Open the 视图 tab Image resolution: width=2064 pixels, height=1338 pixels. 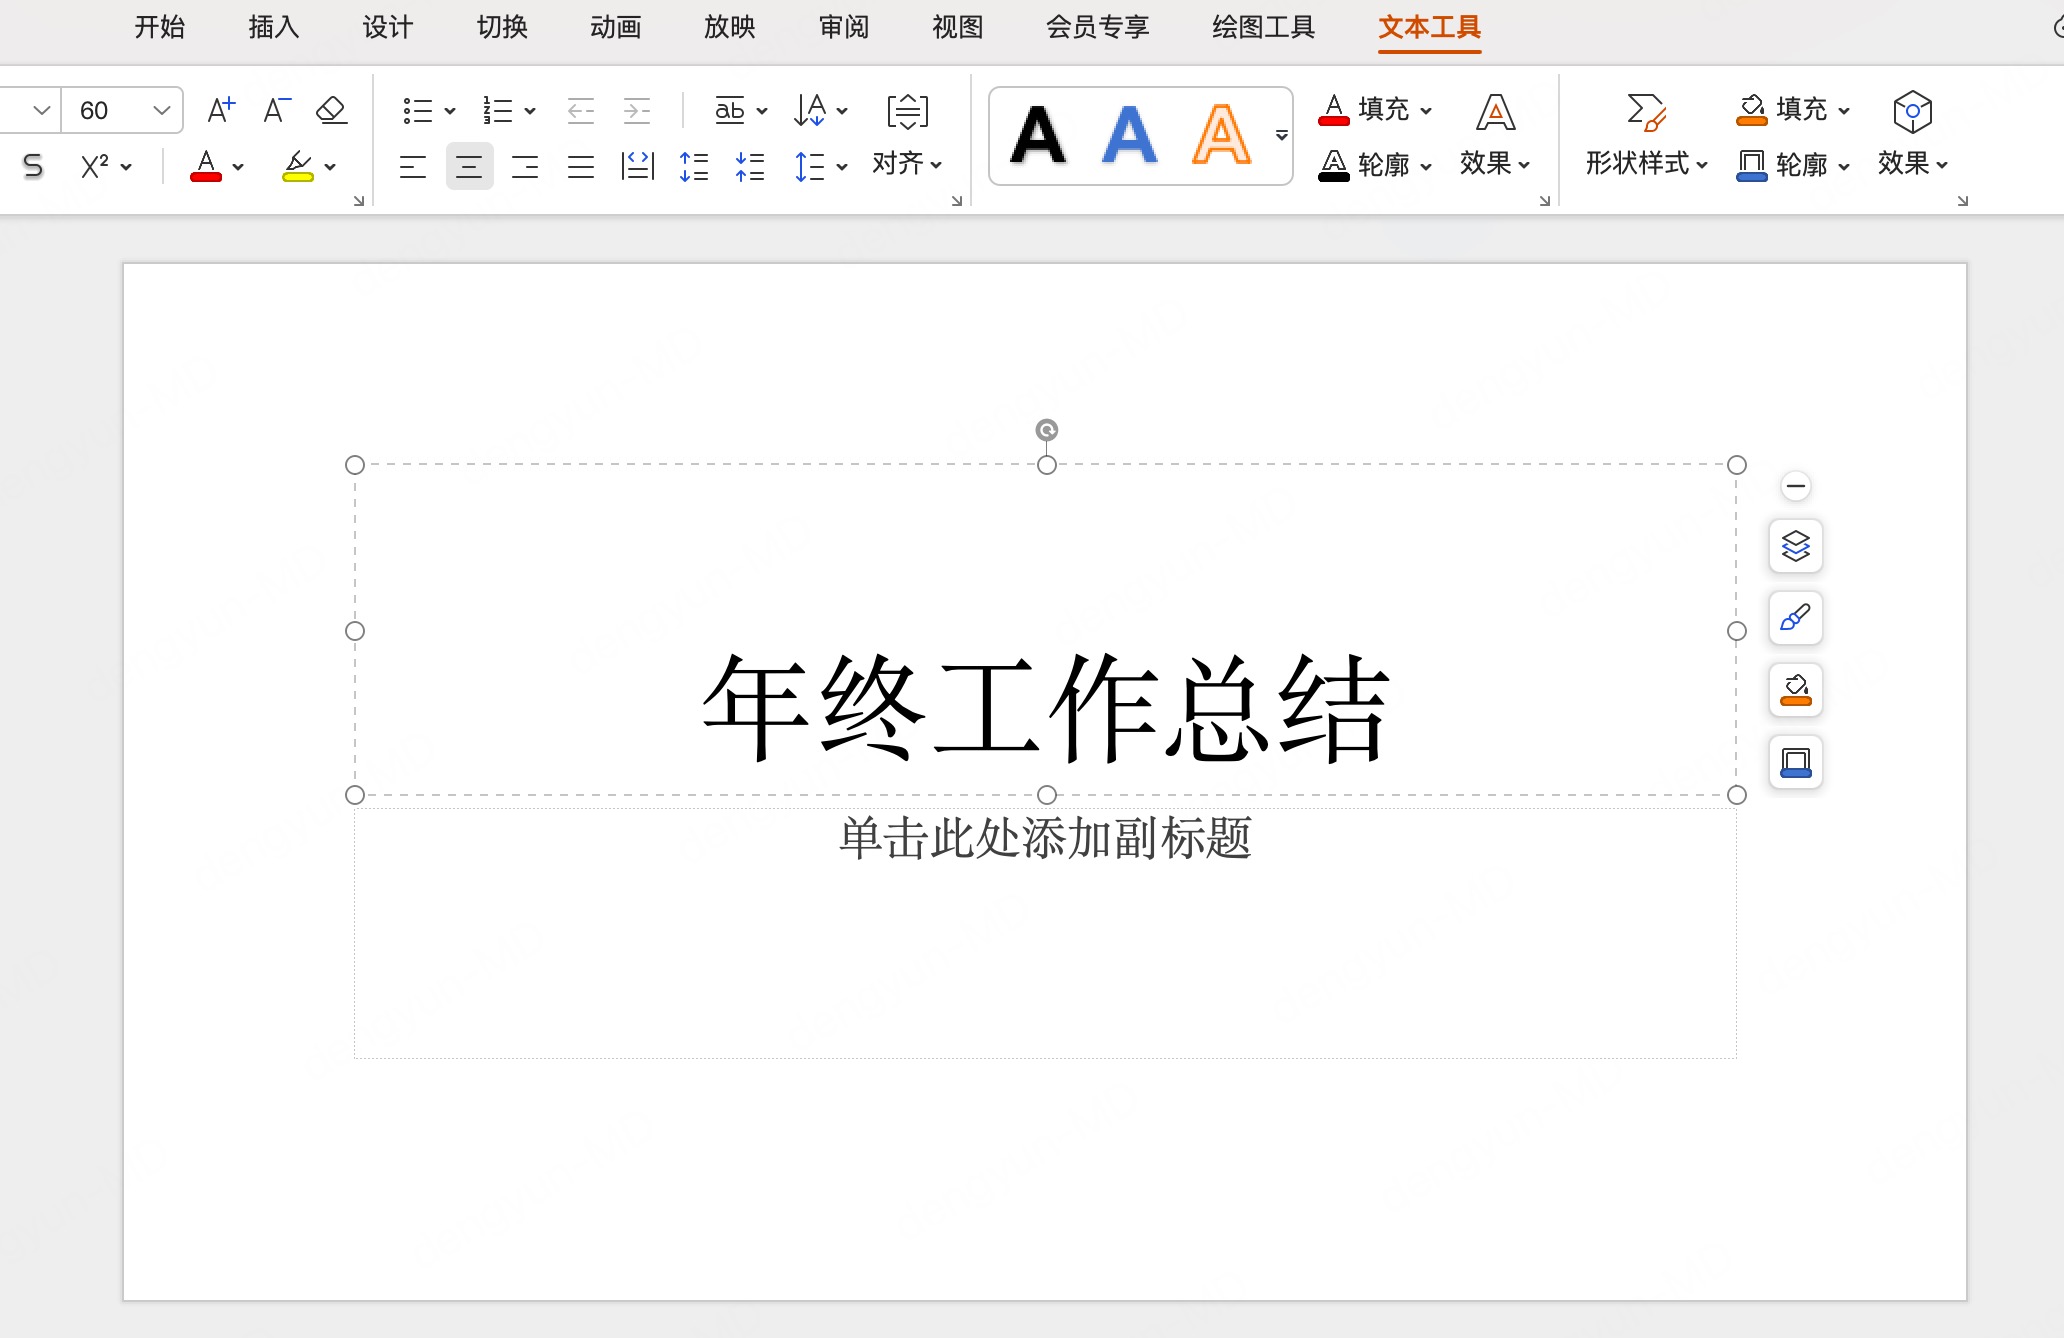click(958, 27)
